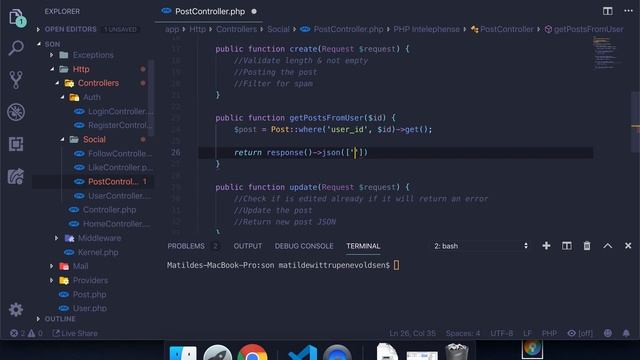Collapse the Social folder
The height and width of the screenshot is (360, 640).
point(94,139)
